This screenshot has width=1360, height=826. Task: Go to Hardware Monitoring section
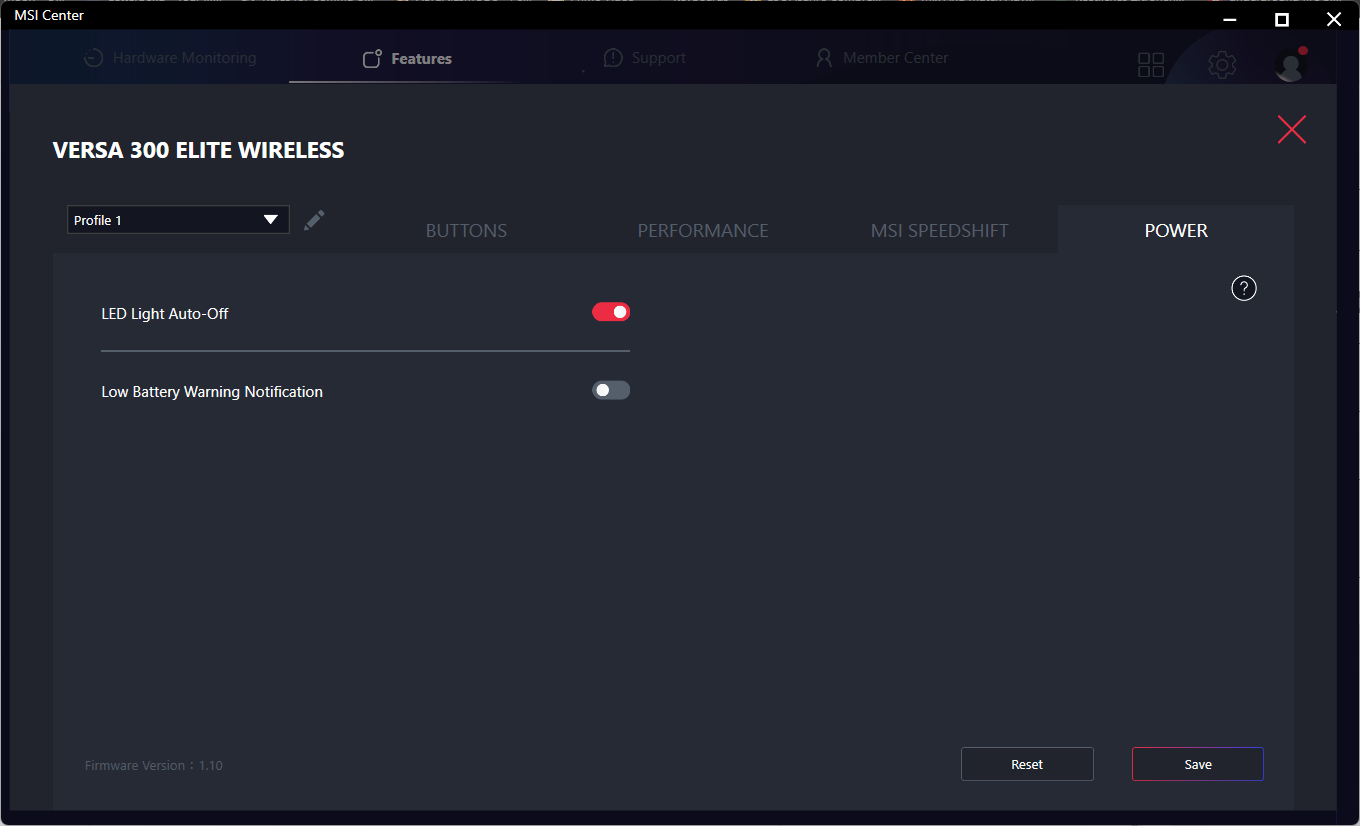tap(169, 58)
